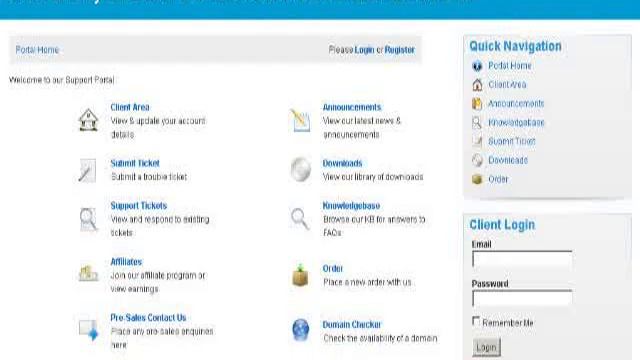
Task: Click the Submit Ticket pencil icon
Action: 87,170
